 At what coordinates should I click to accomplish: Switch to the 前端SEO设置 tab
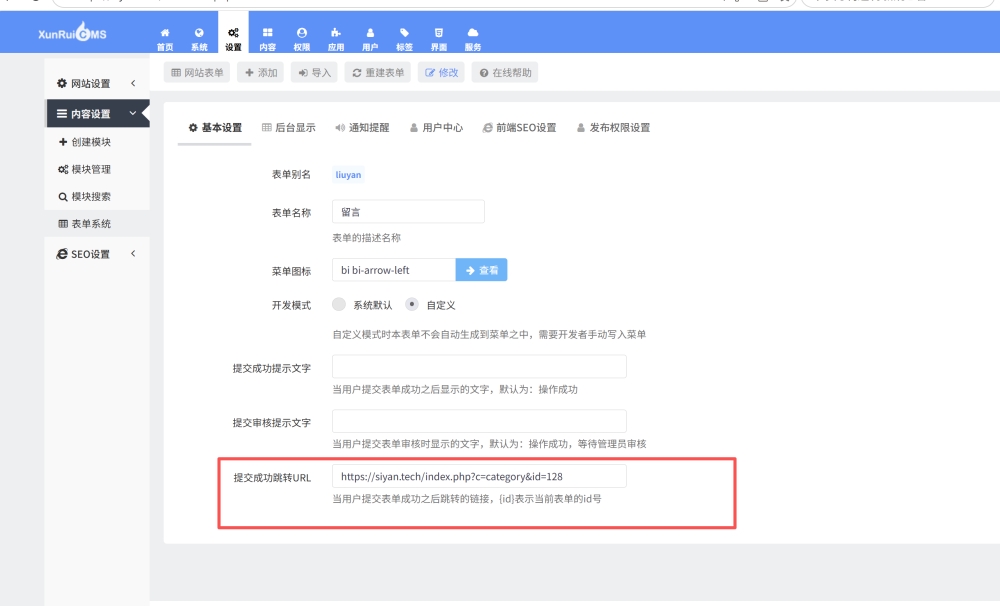point(519,128)
